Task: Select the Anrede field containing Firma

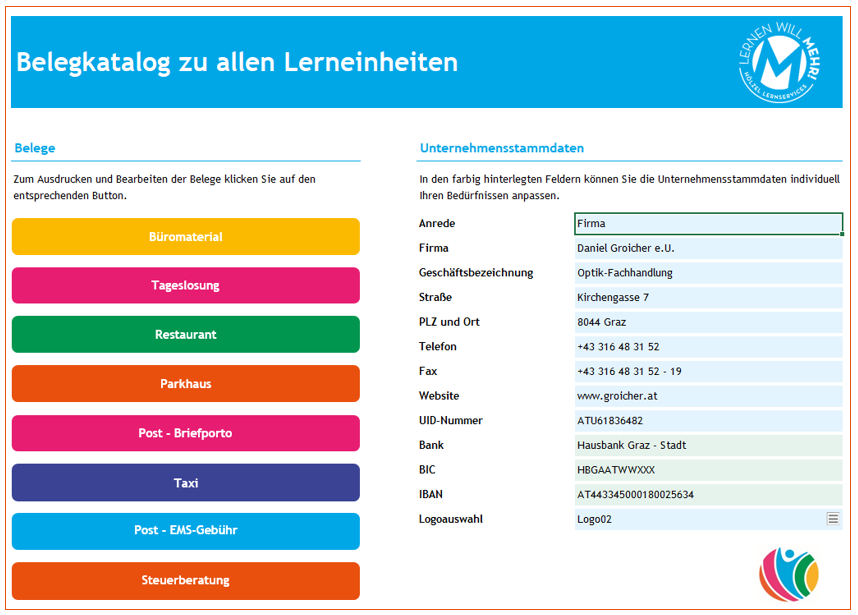Action: click(708, 223)
